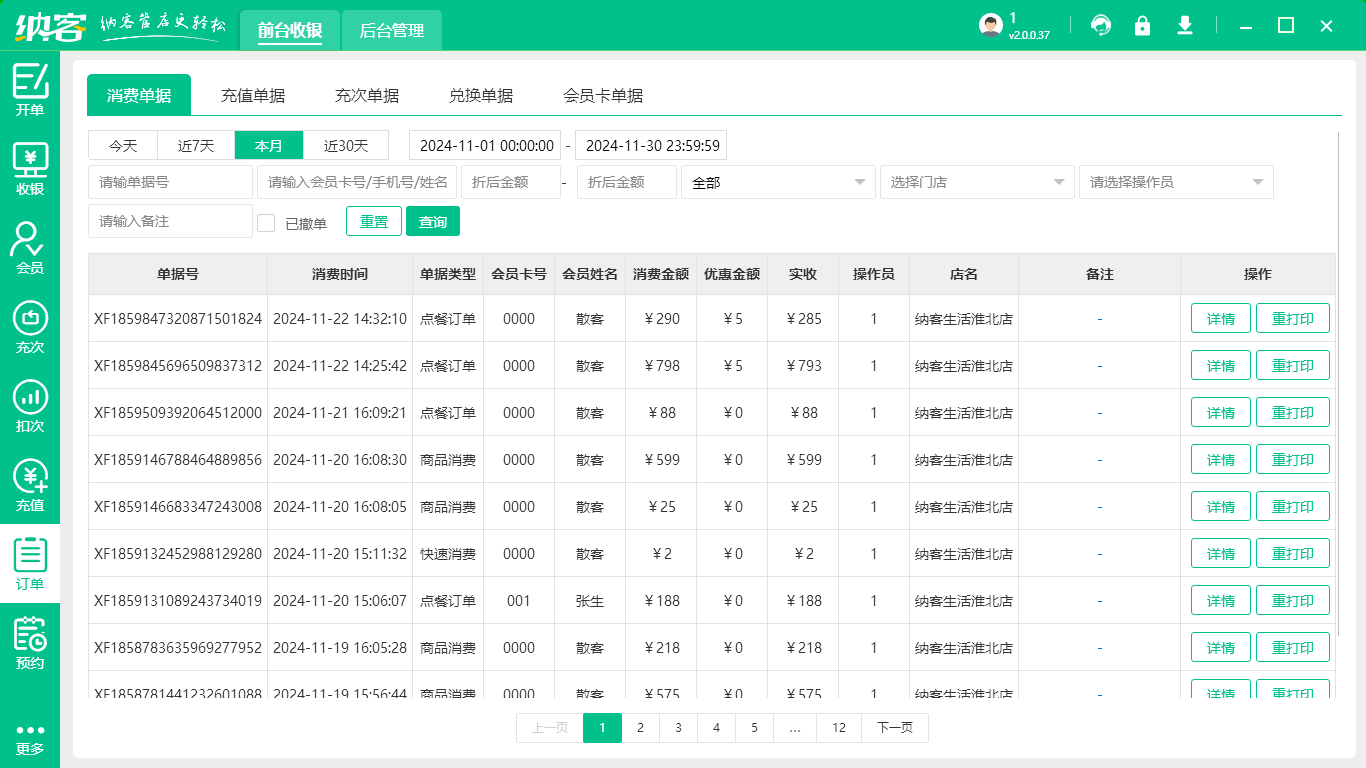The image size is (1366, 768).
Task: Open the 后台管理 top tab
Action: click(x=392, y=31)
